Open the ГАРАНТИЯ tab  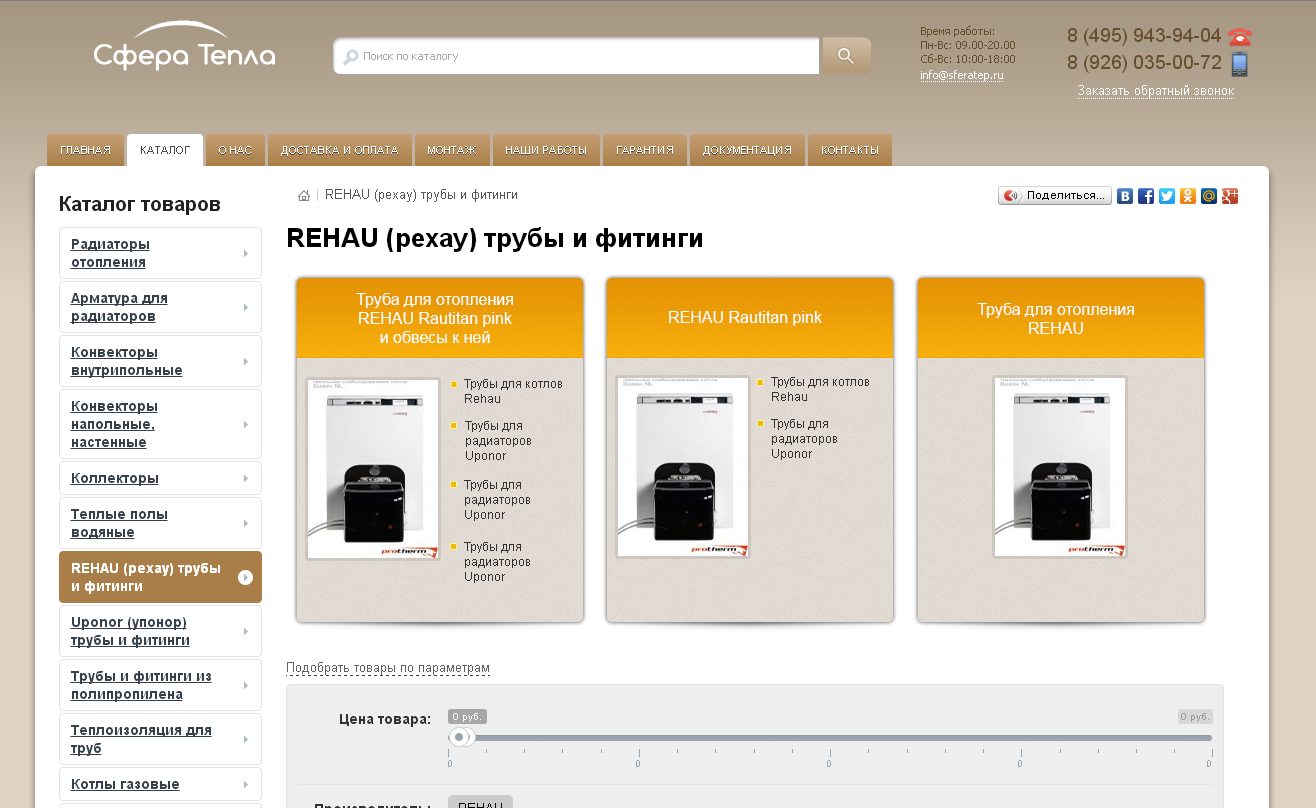click(x=645, y=150)
